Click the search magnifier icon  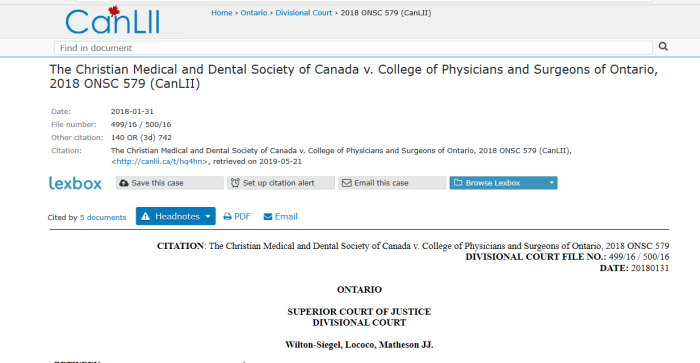pos(663,46)
